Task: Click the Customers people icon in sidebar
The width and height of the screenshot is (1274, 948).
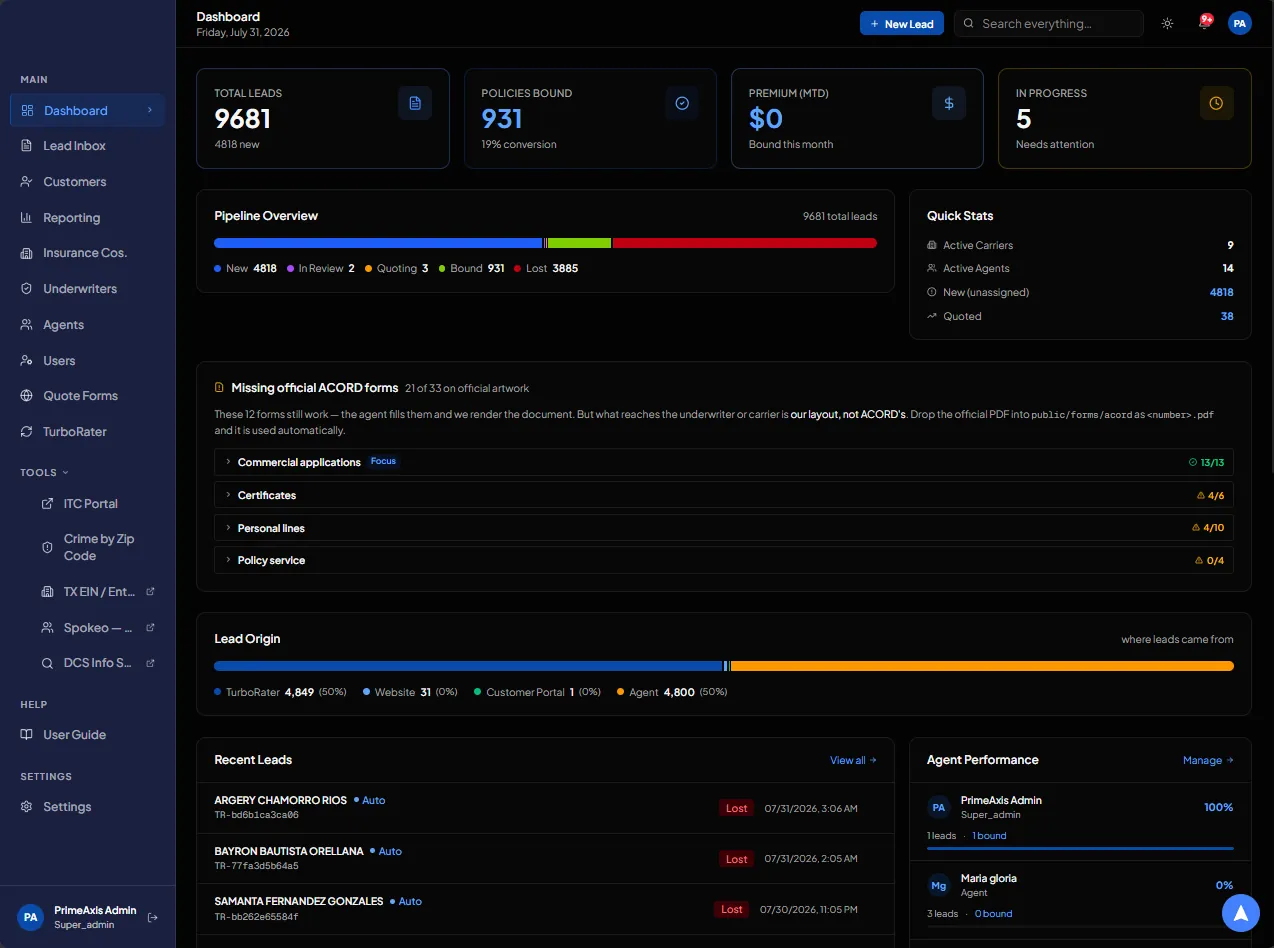Action: [27, 182]
